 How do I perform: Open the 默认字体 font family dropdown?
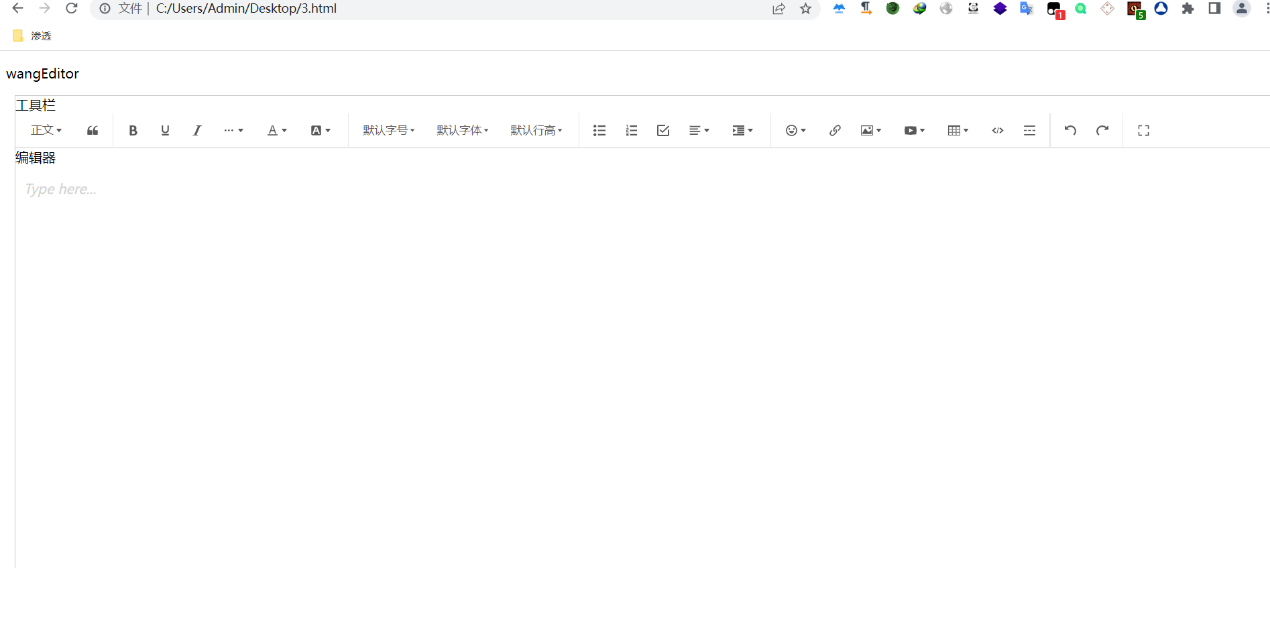pos(462,131)
